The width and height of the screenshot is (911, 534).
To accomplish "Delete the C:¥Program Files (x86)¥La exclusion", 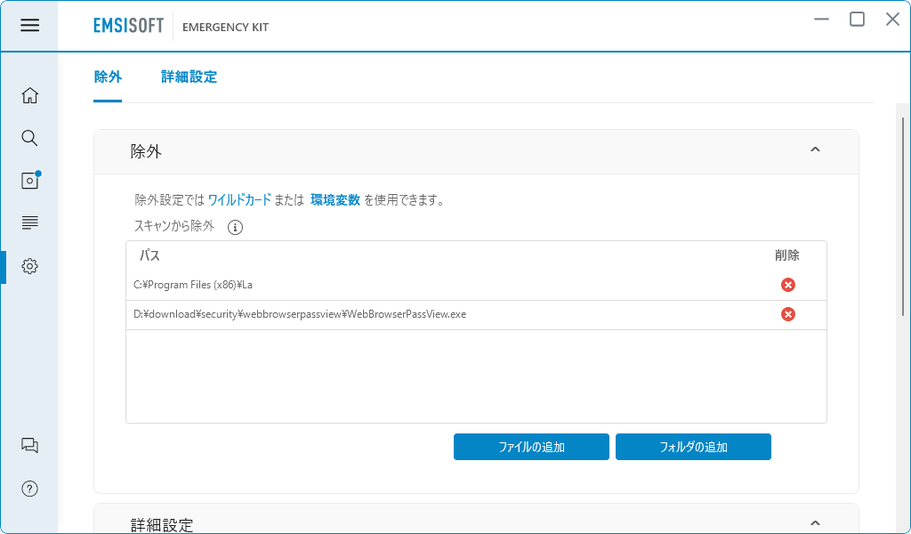I will [788, 285].
